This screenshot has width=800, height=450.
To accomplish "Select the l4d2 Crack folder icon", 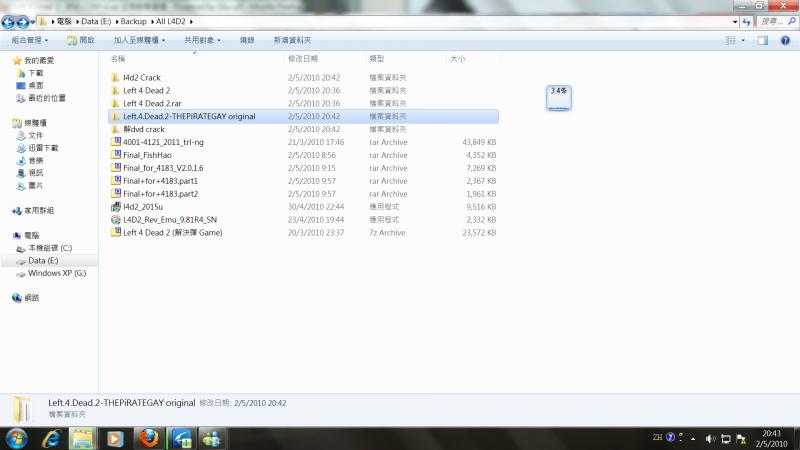I will click(115, 78).
